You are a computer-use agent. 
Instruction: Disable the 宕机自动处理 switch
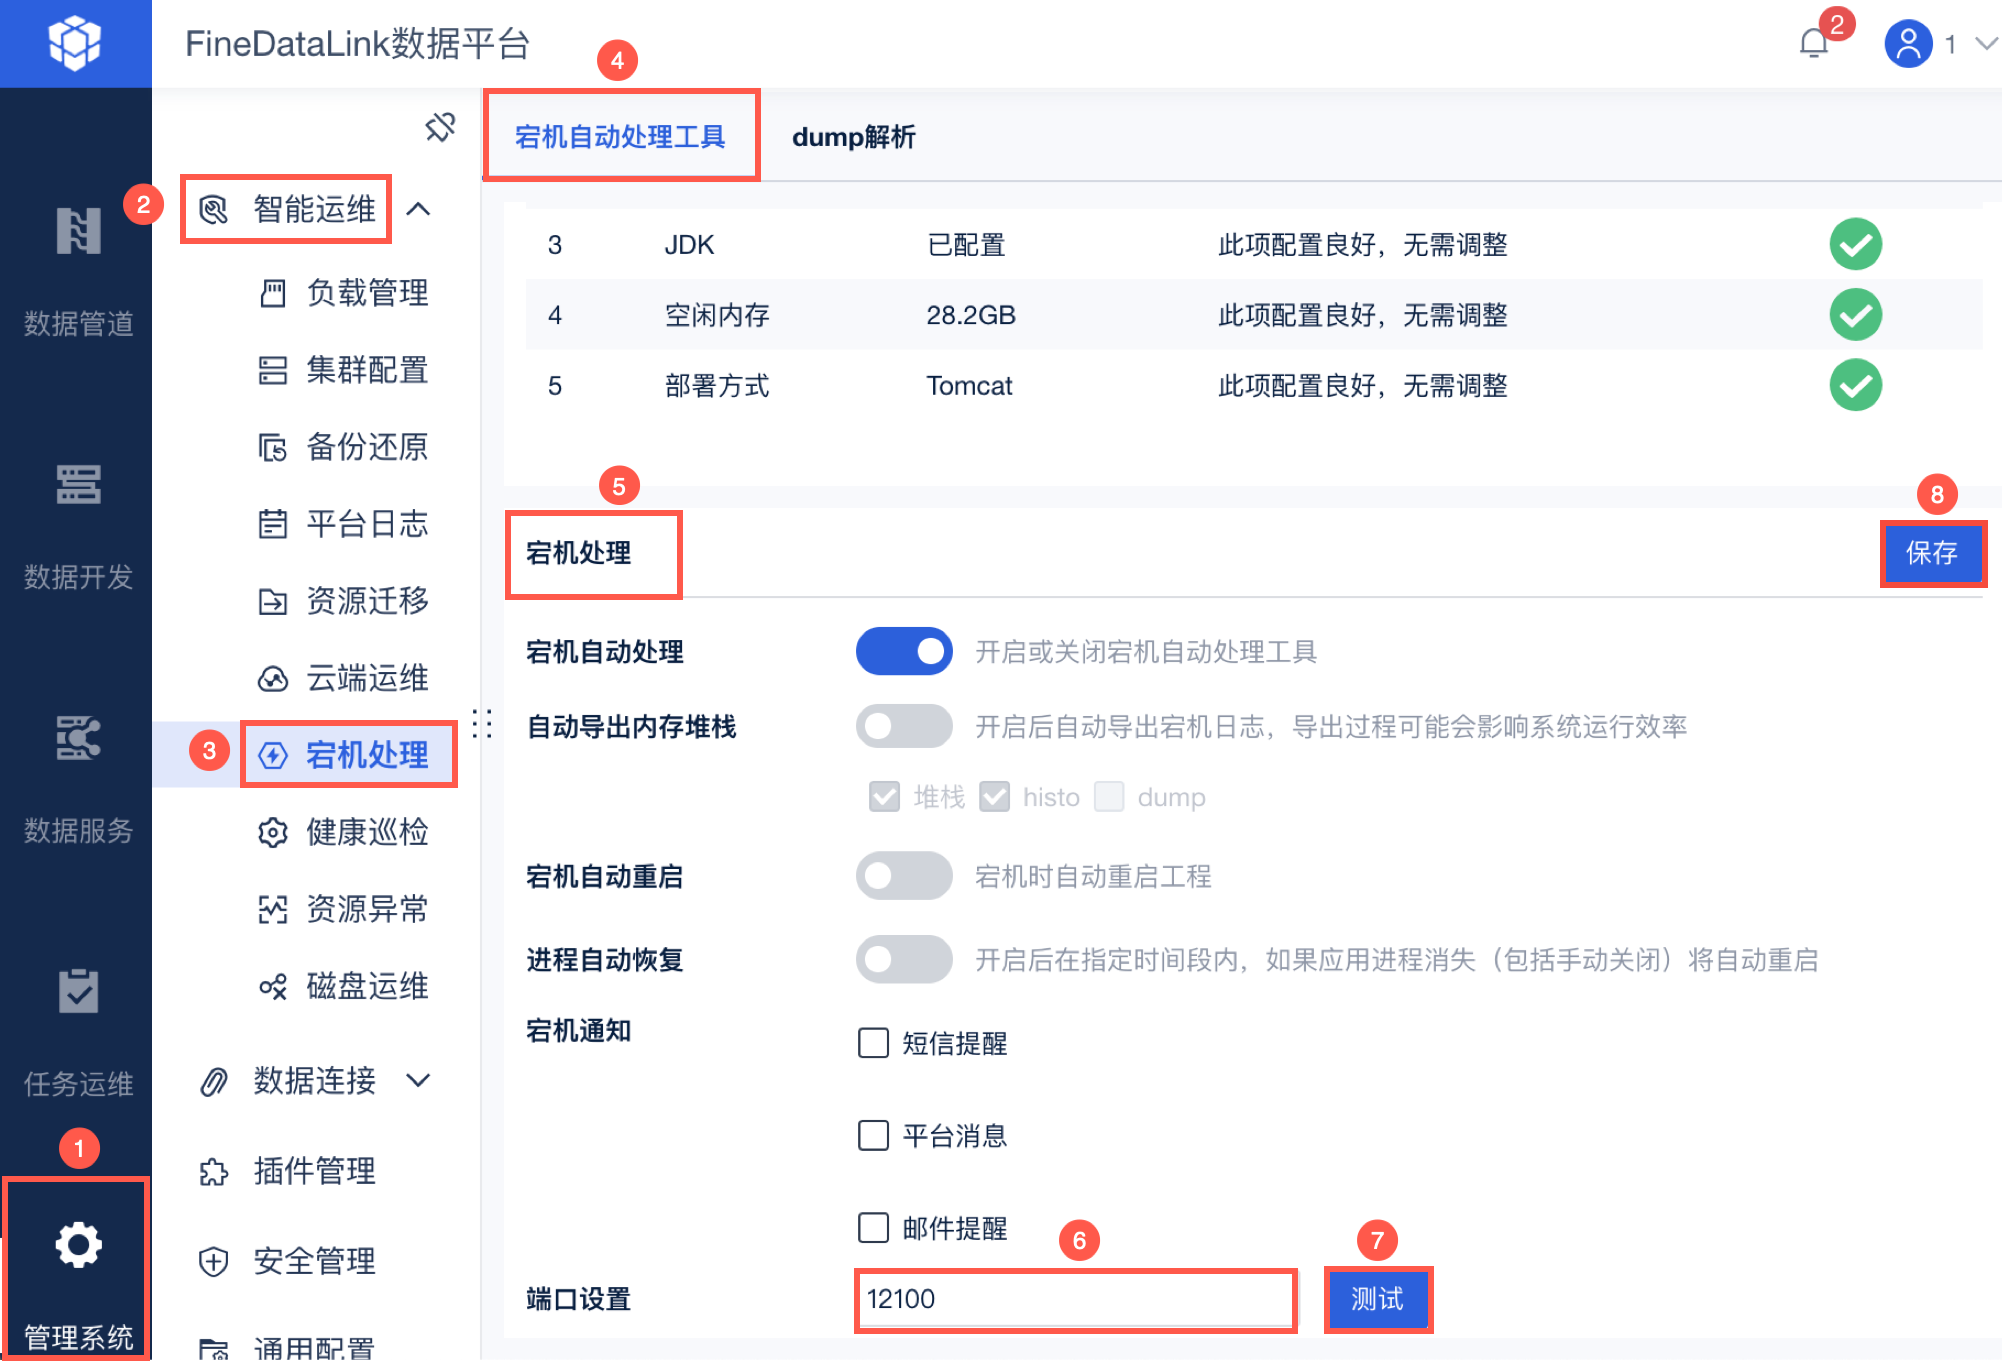click(x=904, y=652)
